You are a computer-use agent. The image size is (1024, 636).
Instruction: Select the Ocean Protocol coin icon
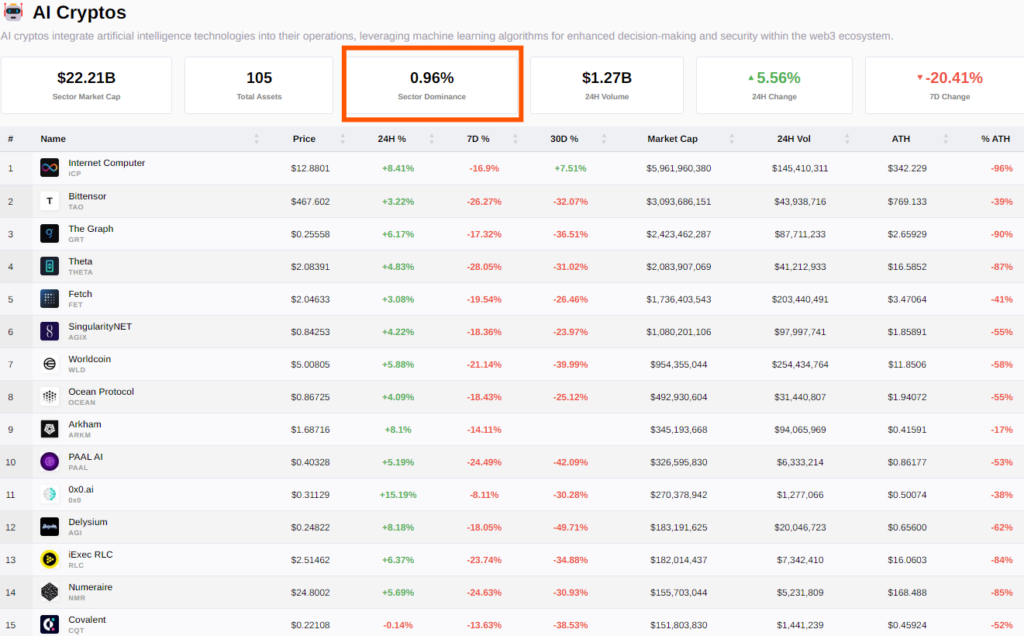48,396
